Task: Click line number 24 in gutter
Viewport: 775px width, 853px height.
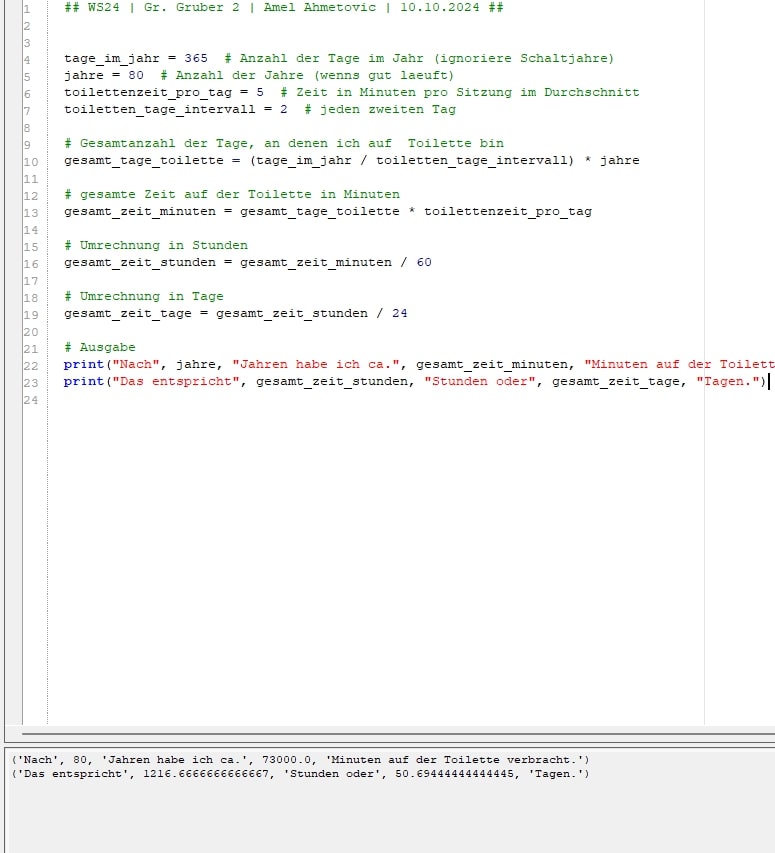Action: [x=31, y=400]
